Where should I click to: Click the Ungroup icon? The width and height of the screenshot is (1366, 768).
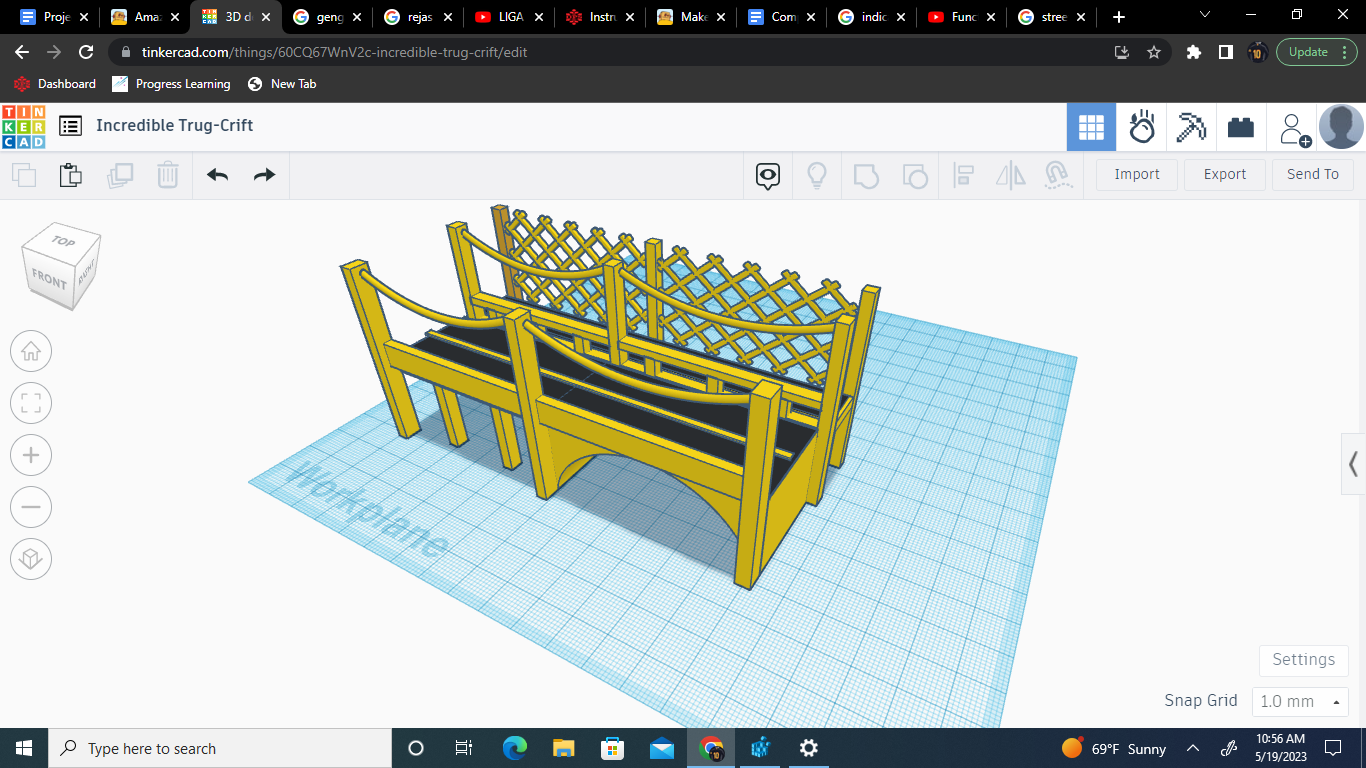pos(915,175)
